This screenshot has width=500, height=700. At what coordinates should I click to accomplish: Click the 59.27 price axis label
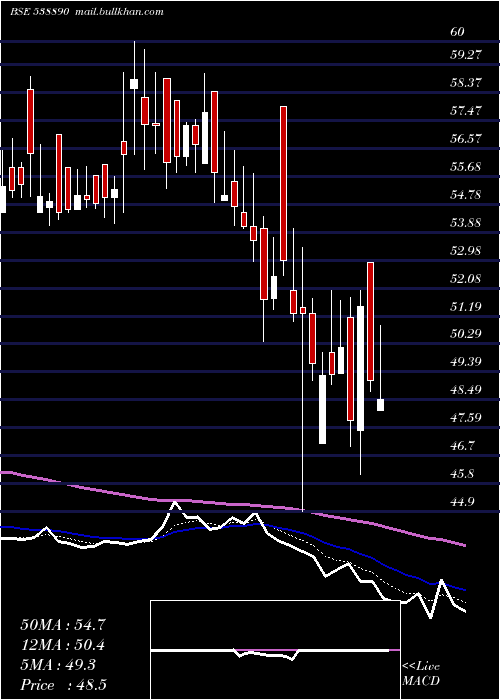[x=465, y=55]
